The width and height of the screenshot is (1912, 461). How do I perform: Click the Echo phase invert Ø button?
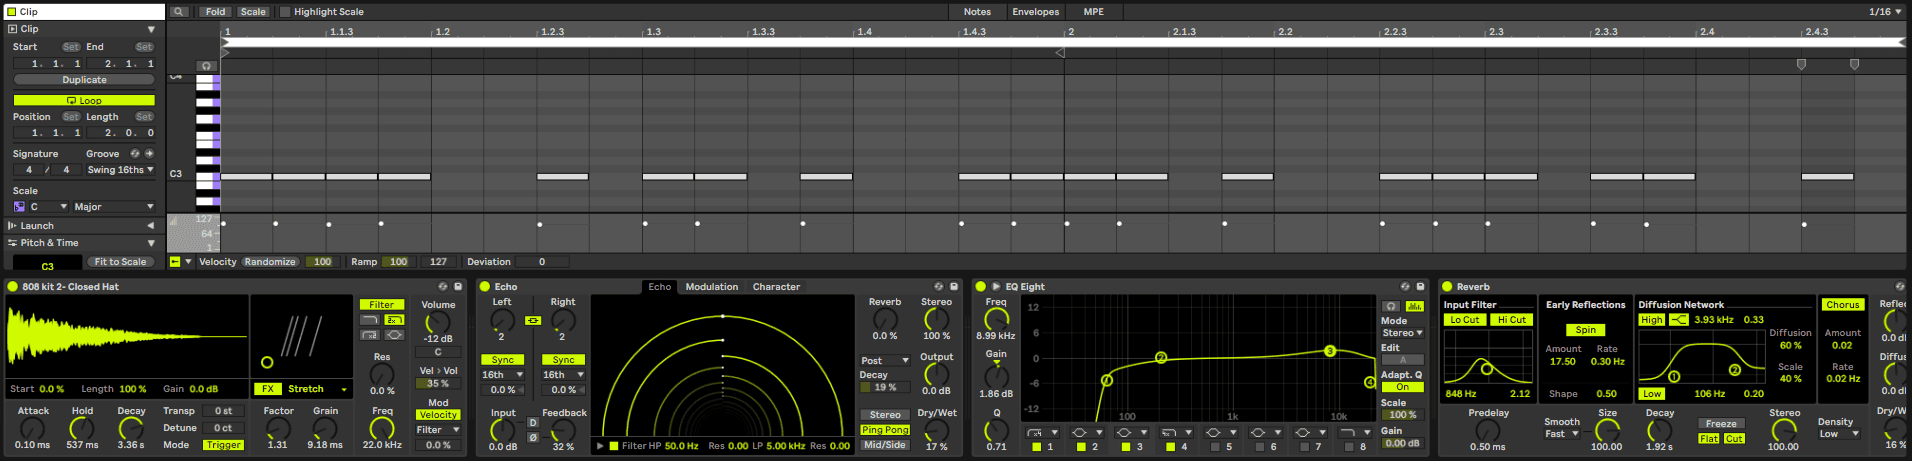point(533,437)
